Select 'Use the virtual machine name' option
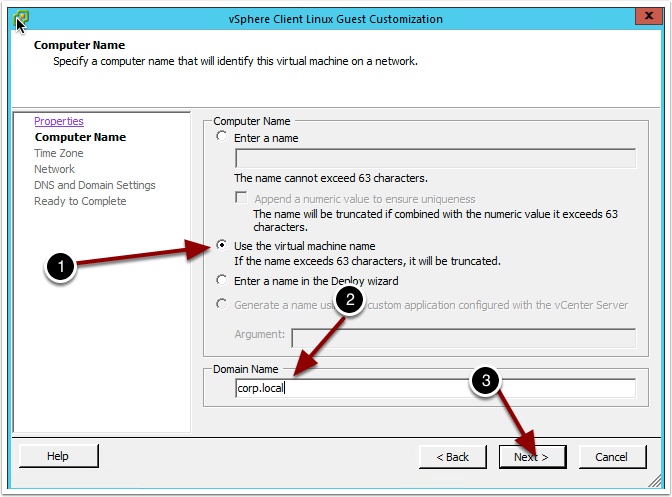The image size is (672, 497). pos(221,245)
